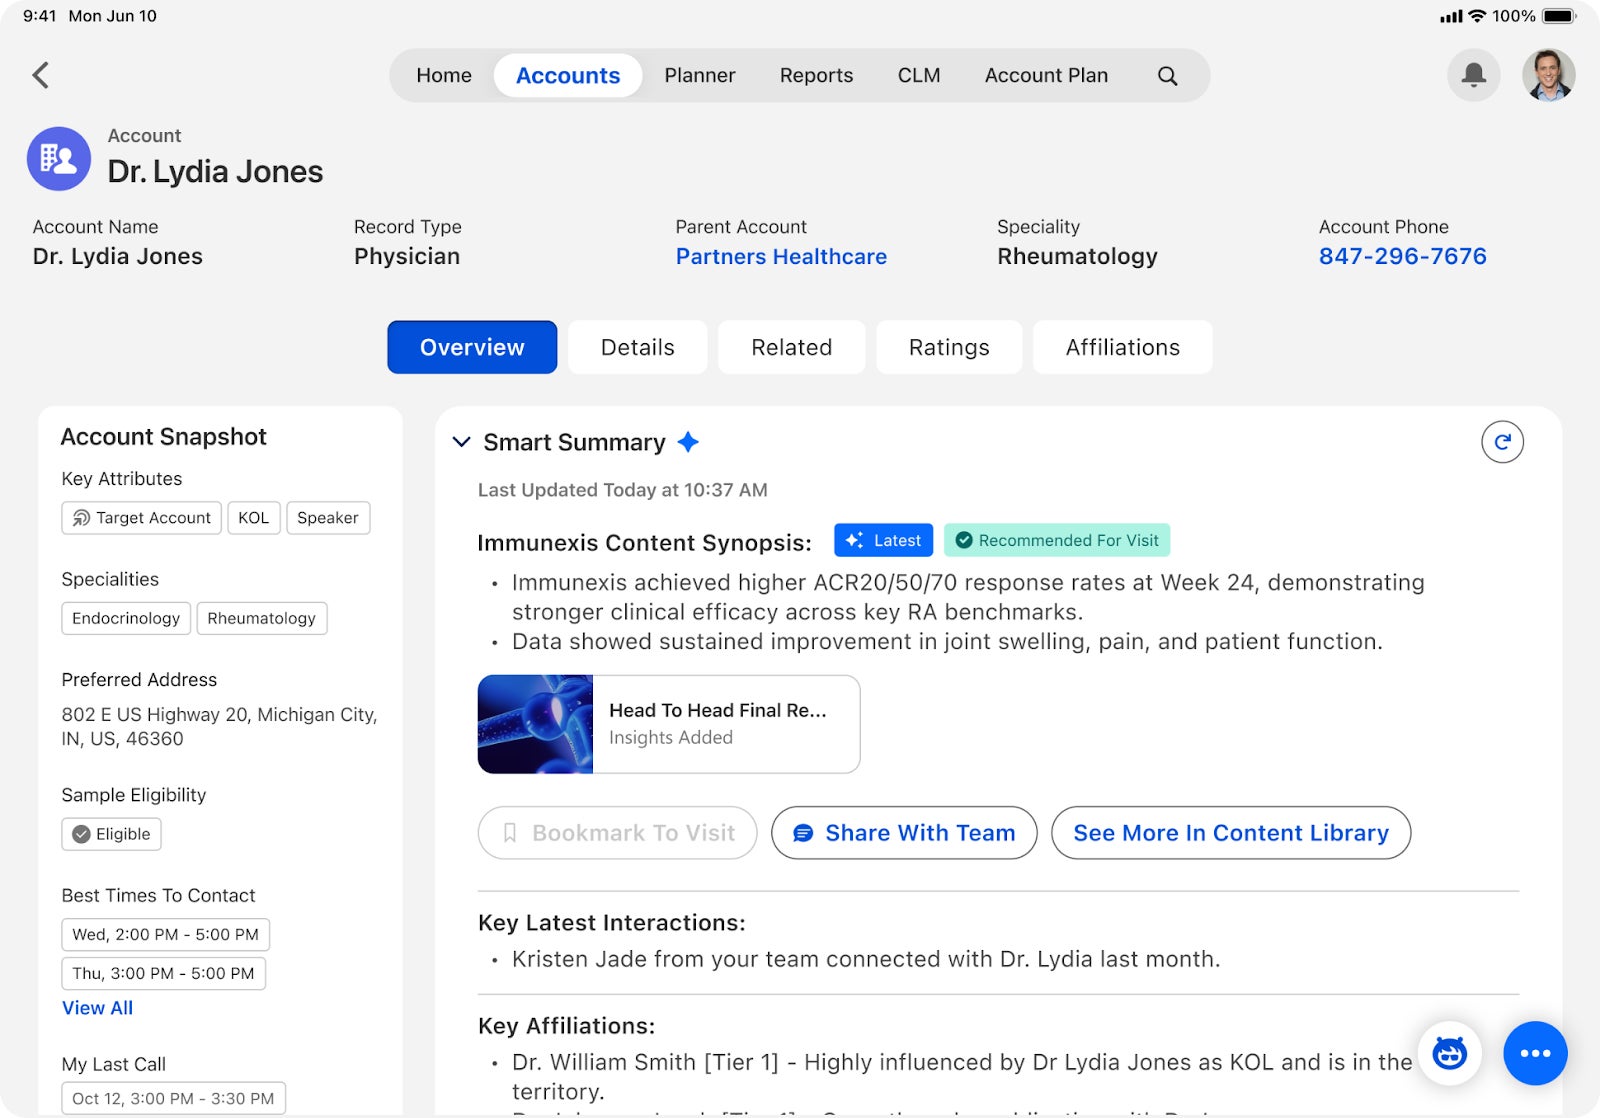Click the Eligible sample status chip
The width and height of the screenshot is (1600, 1118).
111,834
